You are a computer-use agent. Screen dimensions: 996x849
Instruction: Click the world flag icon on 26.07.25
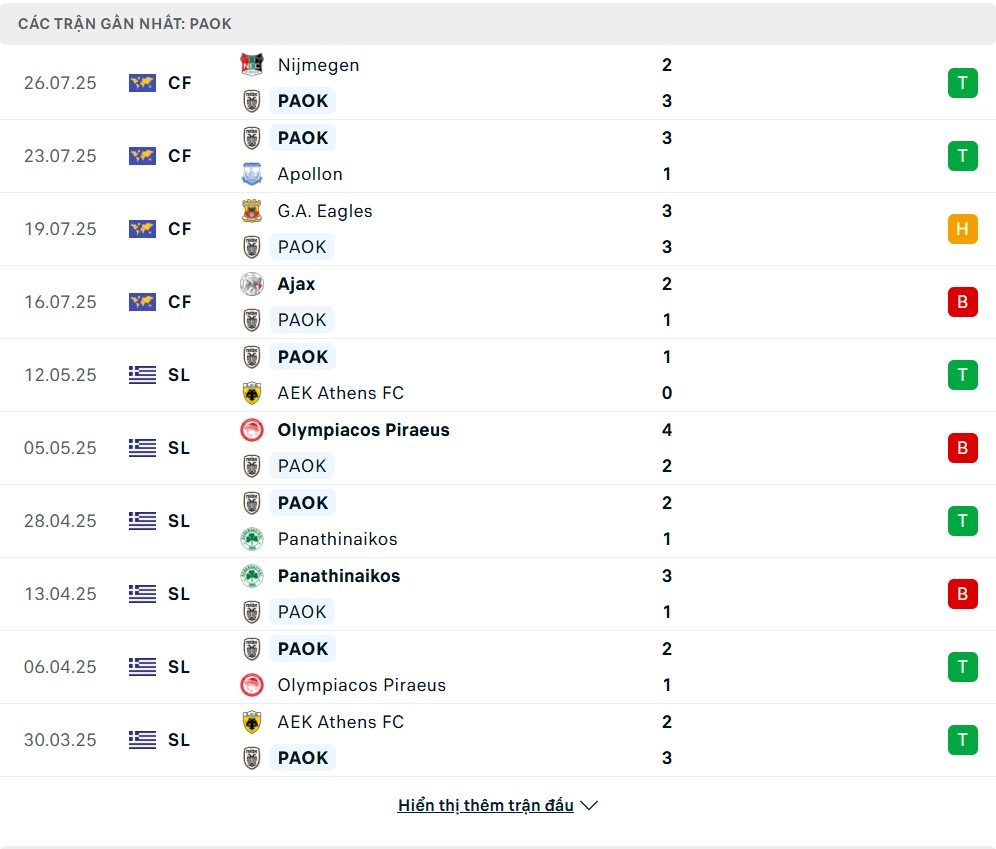[x=143, y=83]
